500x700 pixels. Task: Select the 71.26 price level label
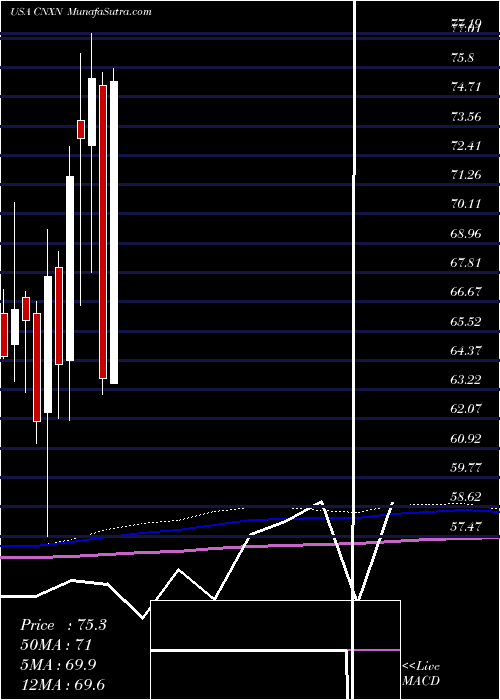(466, 175)
